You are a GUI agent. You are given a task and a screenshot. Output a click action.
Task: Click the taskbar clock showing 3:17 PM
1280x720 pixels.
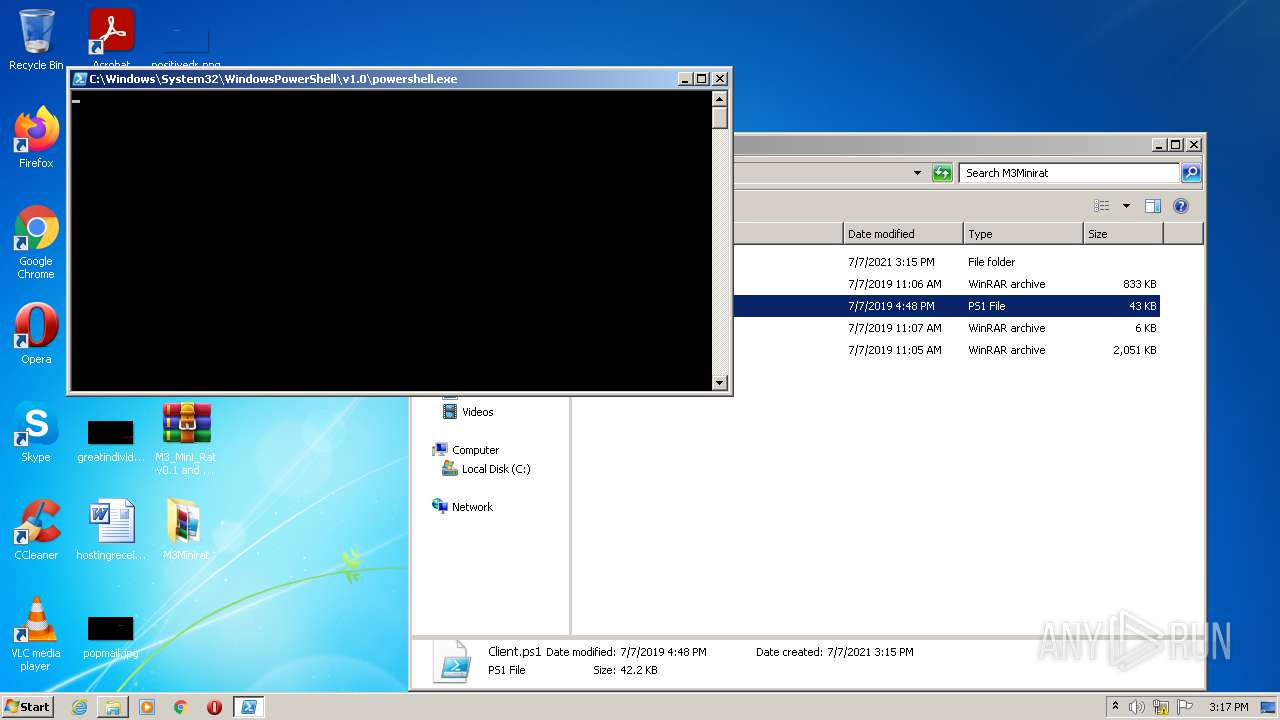[1228, 707]
